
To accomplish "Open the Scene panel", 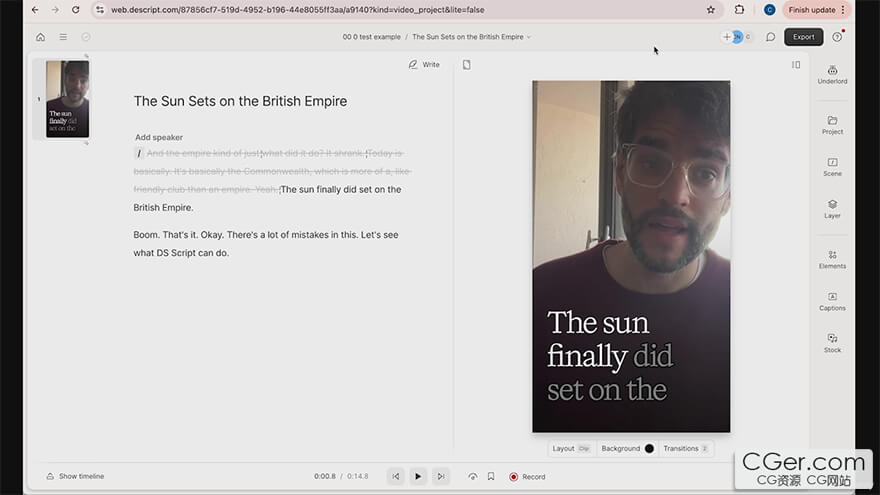I will pos(832,167).
